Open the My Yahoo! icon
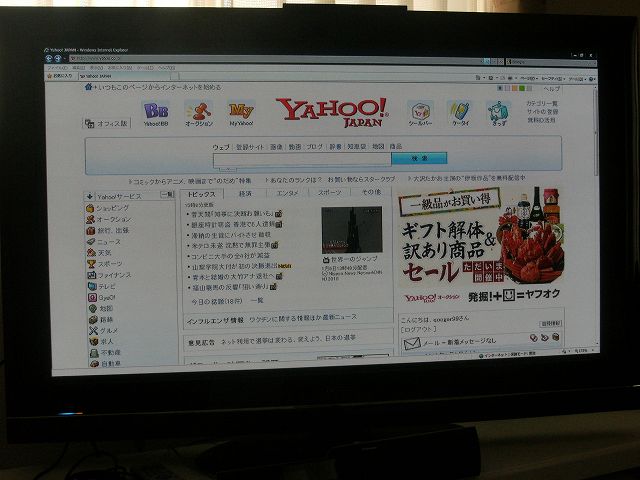This screenshot has width=640, height=480. click(241, 111)
